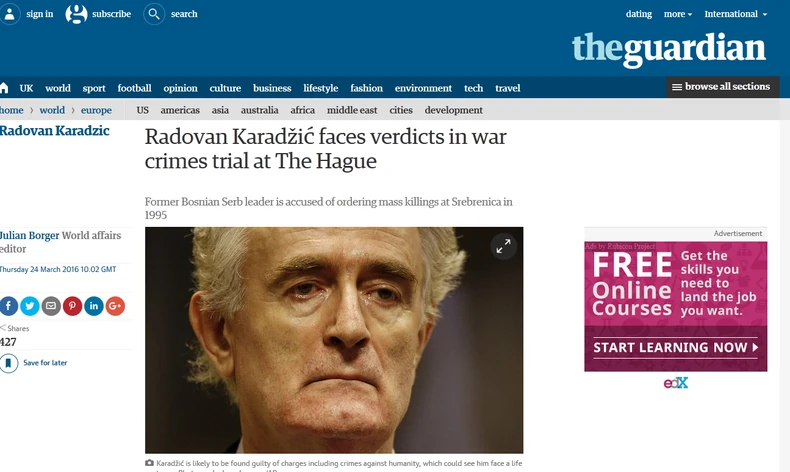Share article by email icon
The image size is (790, 472).
[x=51, y=306]
